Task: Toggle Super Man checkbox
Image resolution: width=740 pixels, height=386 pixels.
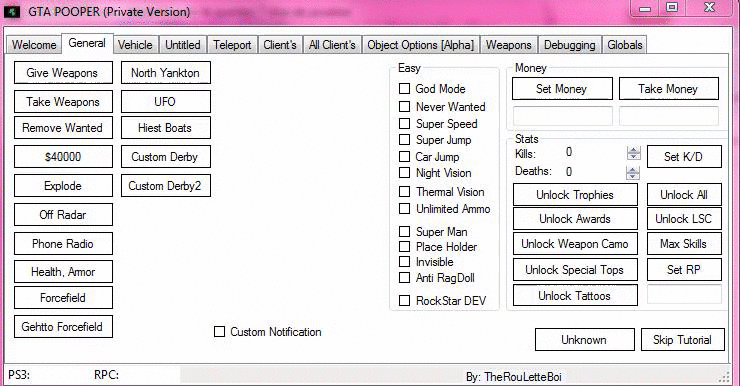Action: point(404,232)
